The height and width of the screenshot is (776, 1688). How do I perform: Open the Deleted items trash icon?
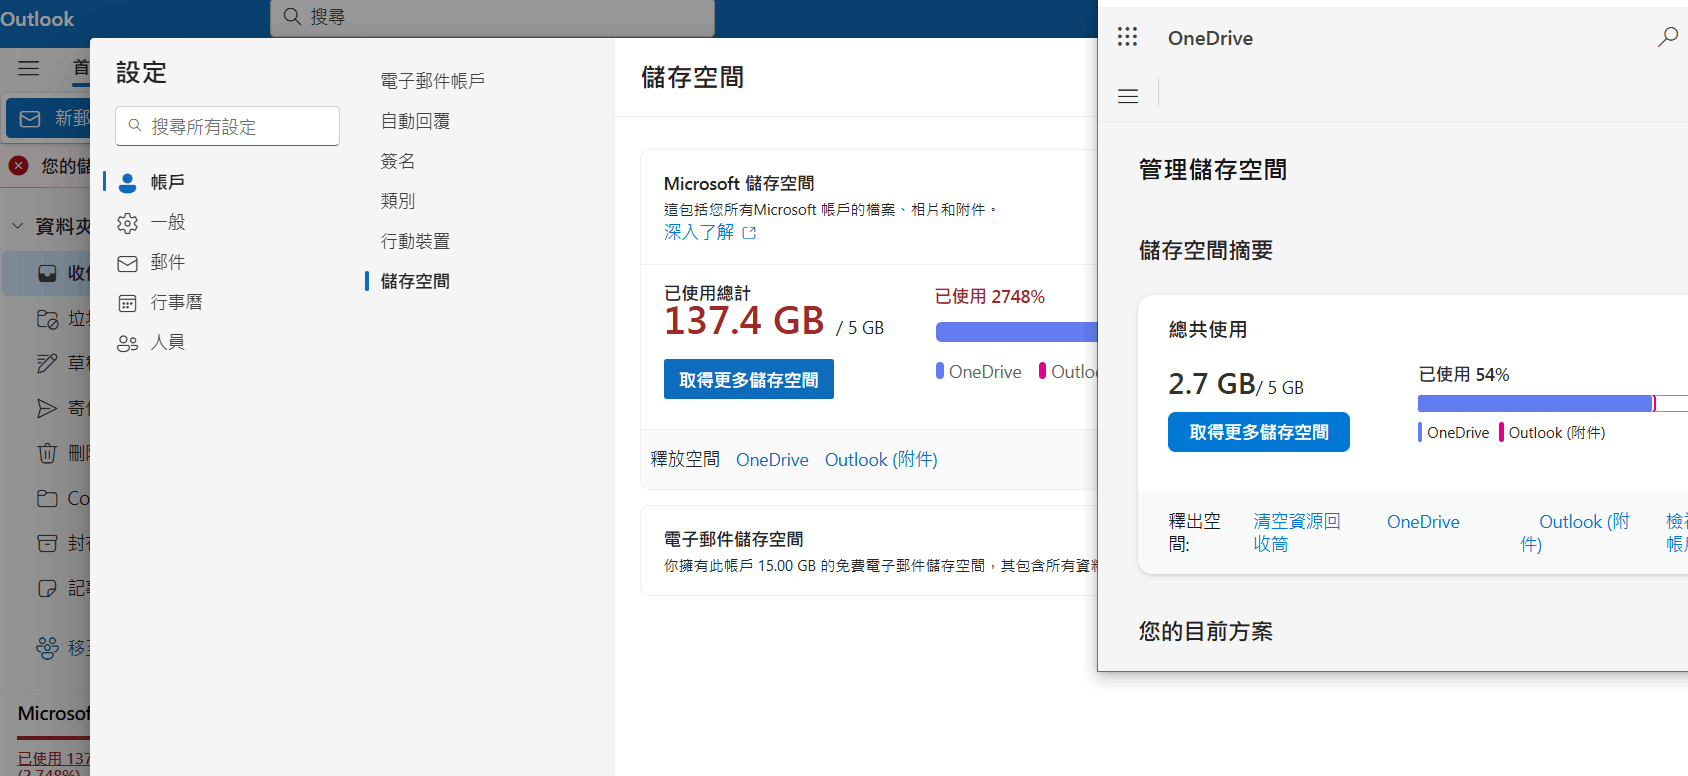(x=47, y=453)
